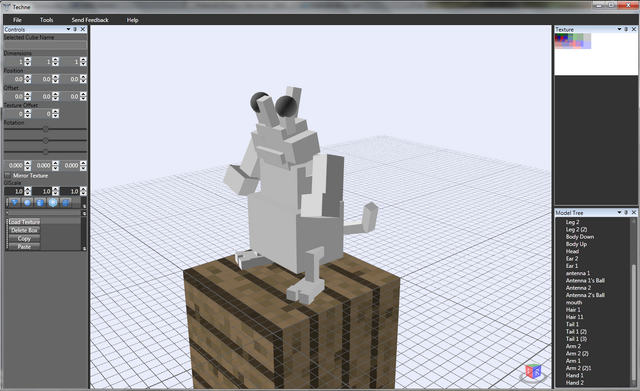Viewport: 640px width, 391px height.
Task: Open the Controls panel options dropdown arrow
Action: tap(68, 29)
